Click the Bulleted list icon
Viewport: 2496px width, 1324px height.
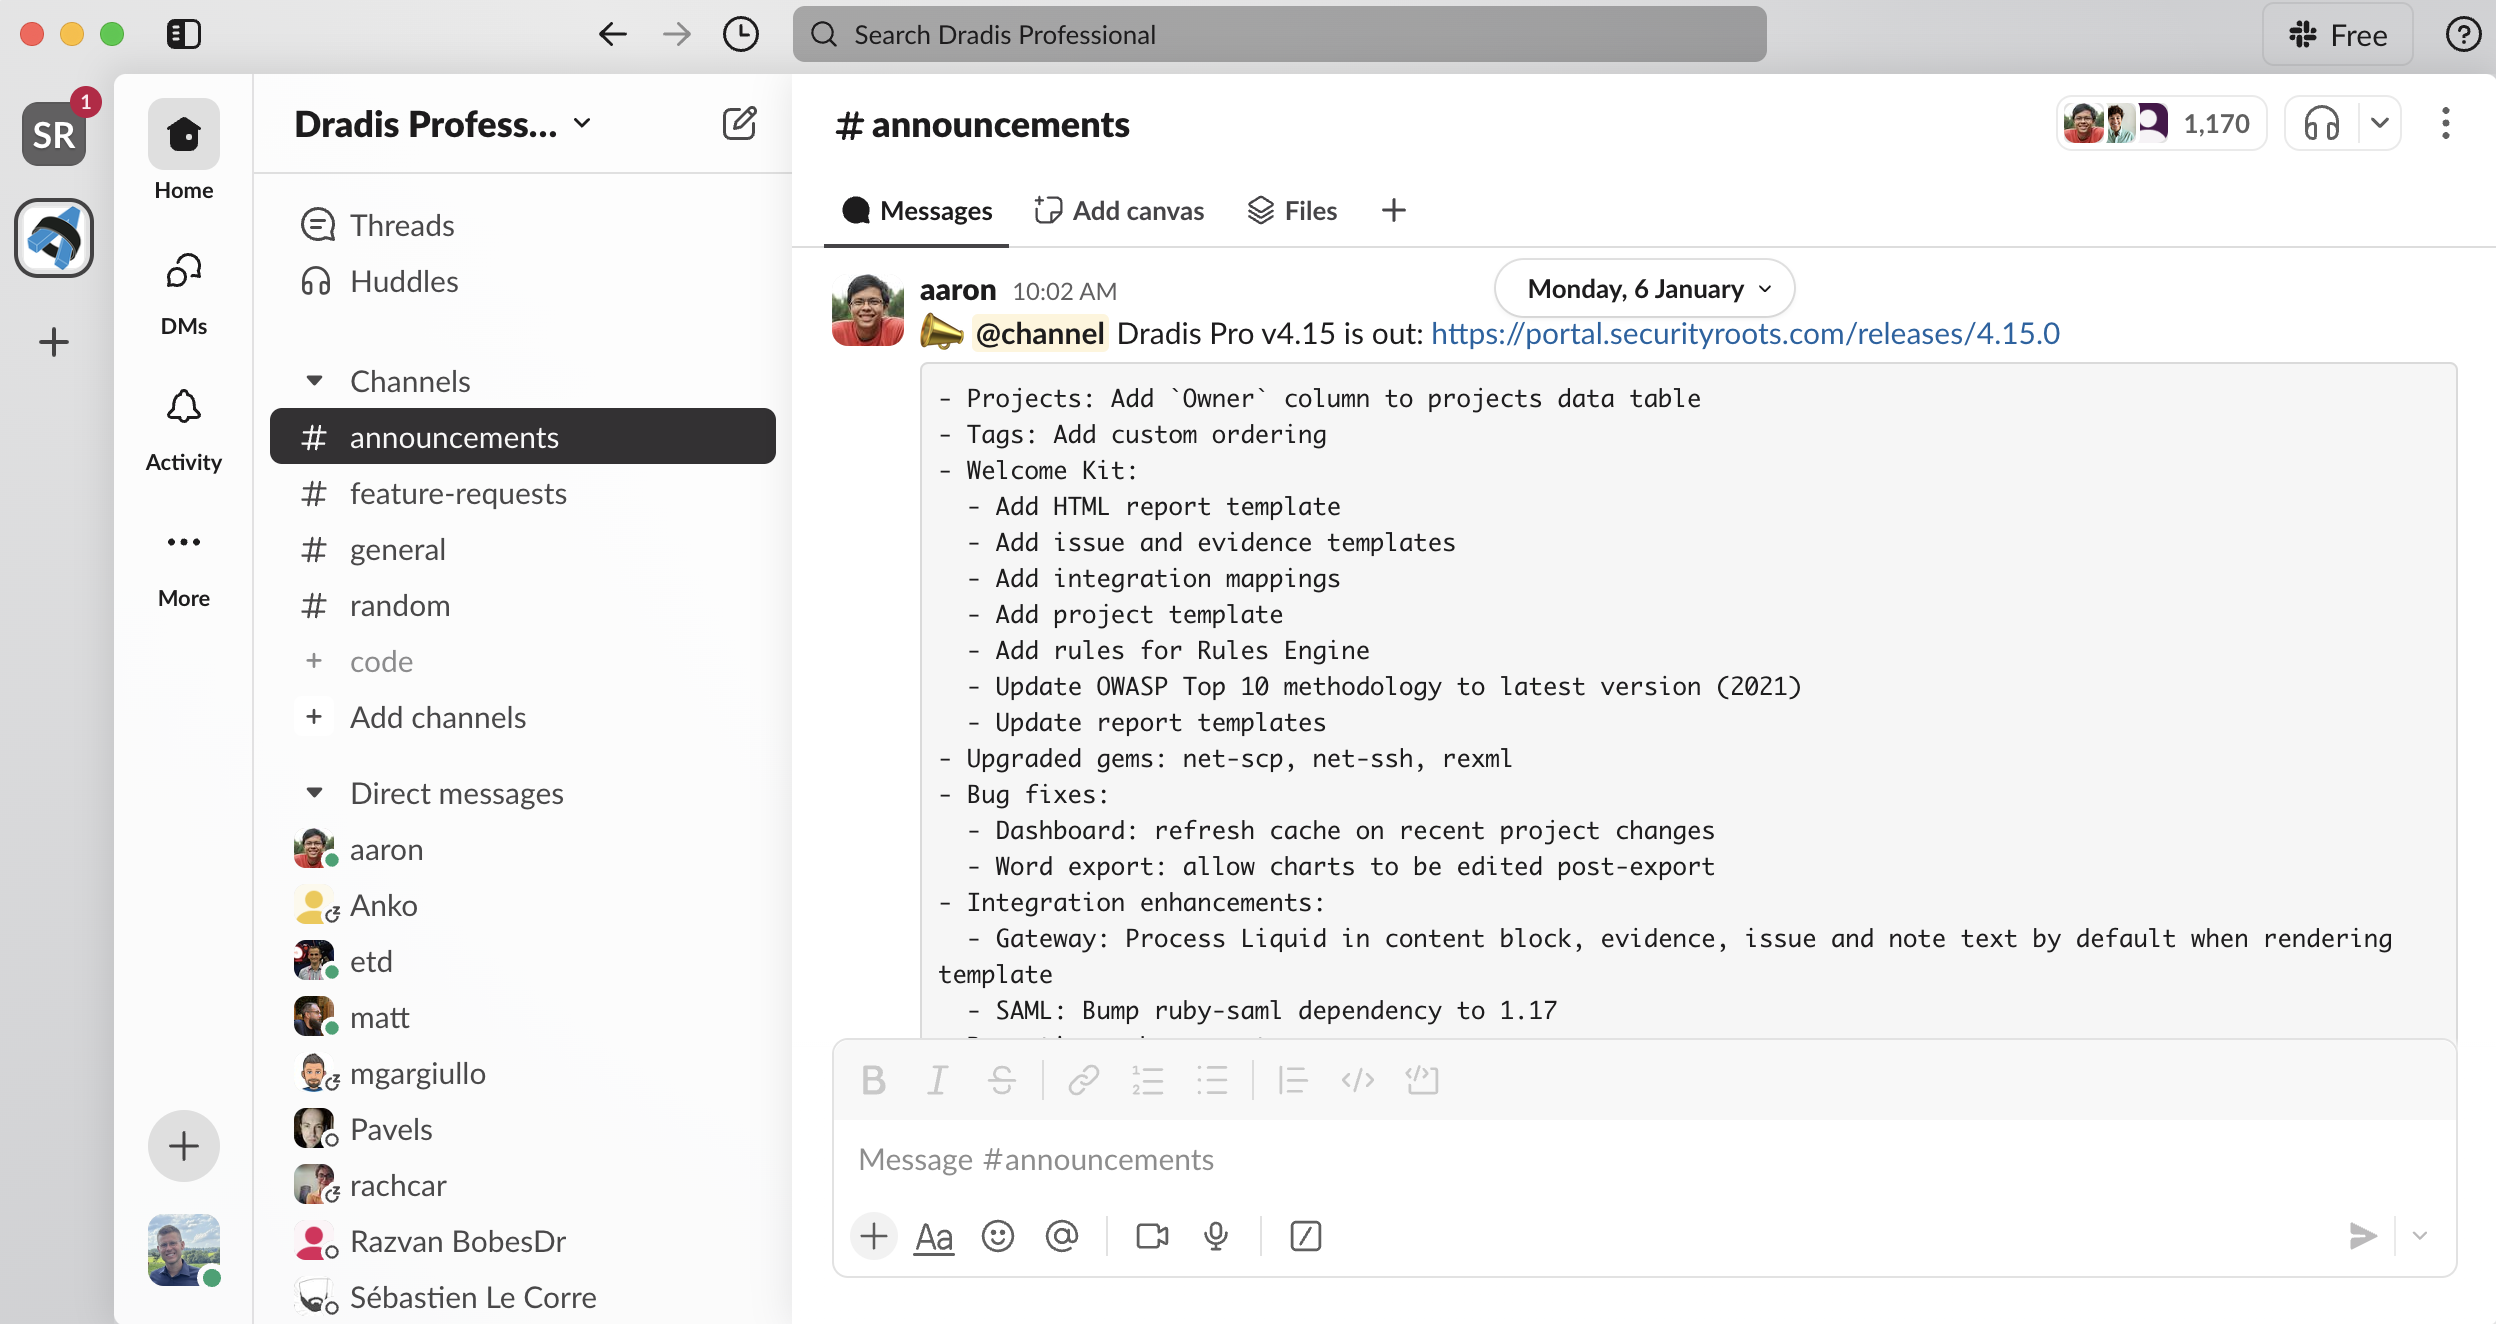(x=1213, y=1078)
